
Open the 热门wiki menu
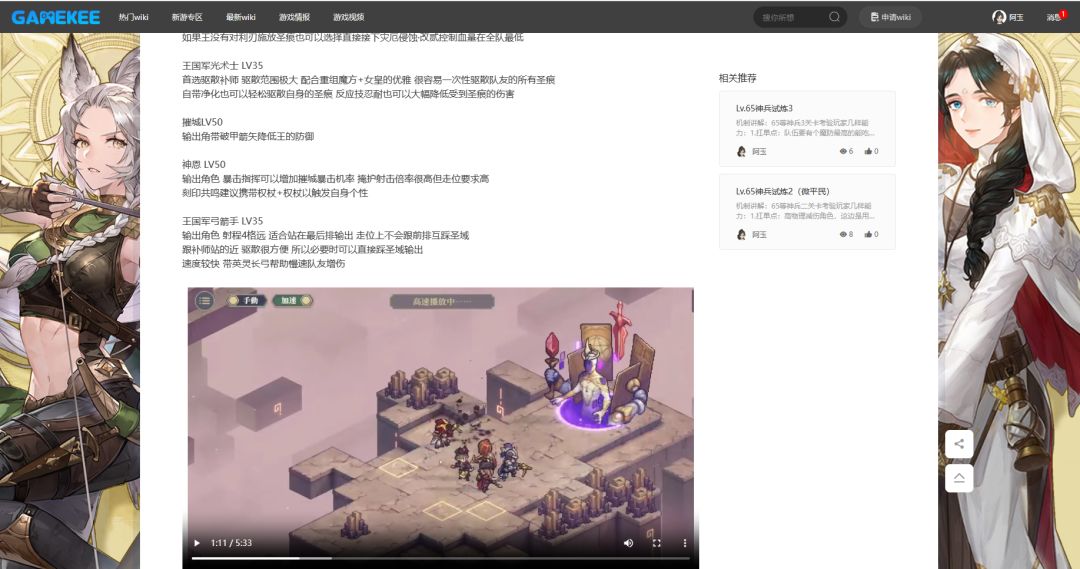[x=134, y=17]
